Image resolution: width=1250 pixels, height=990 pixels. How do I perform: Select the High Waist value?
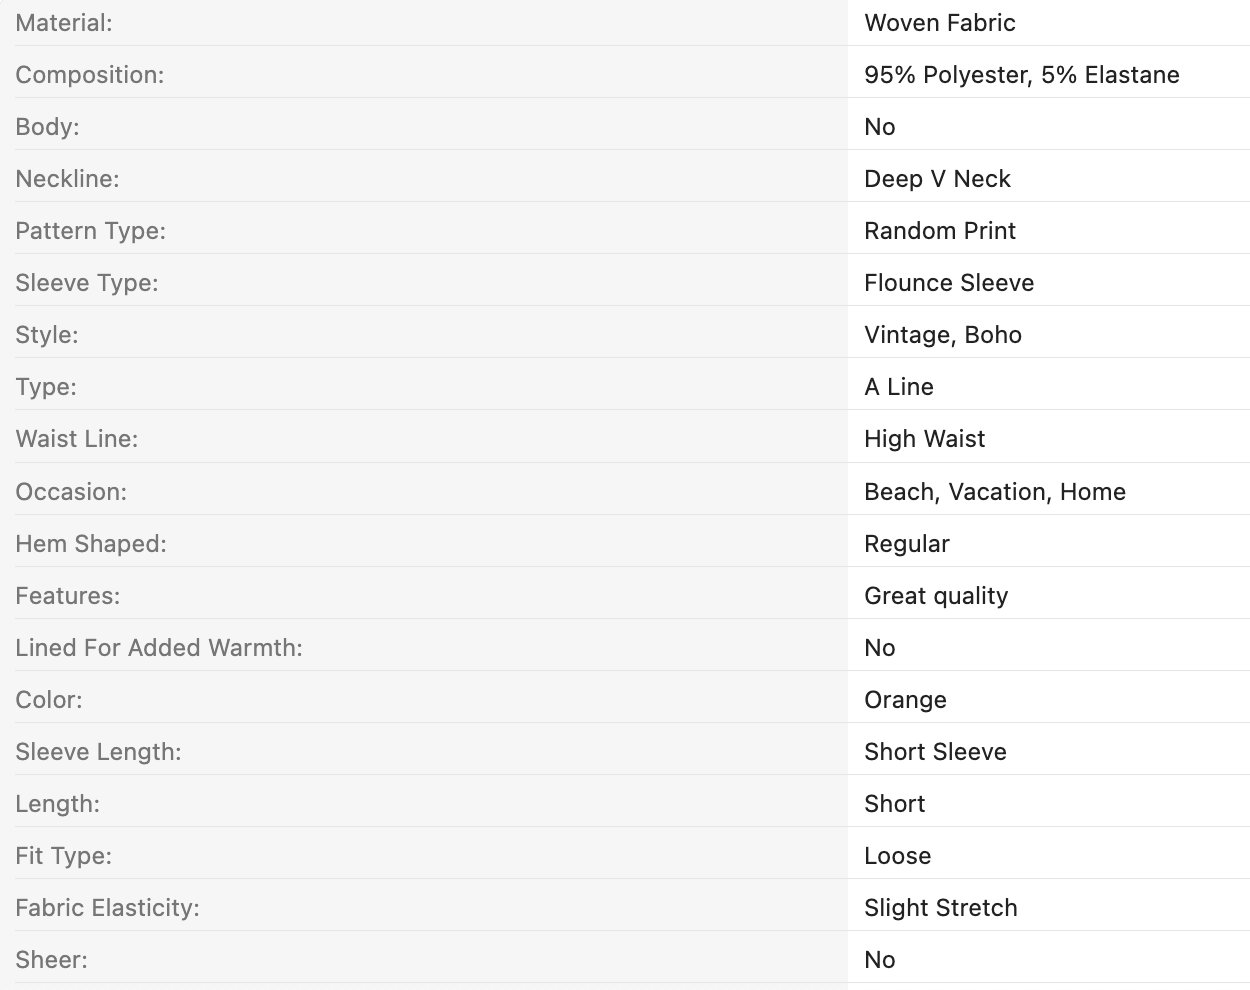click(x=925, y=439)
